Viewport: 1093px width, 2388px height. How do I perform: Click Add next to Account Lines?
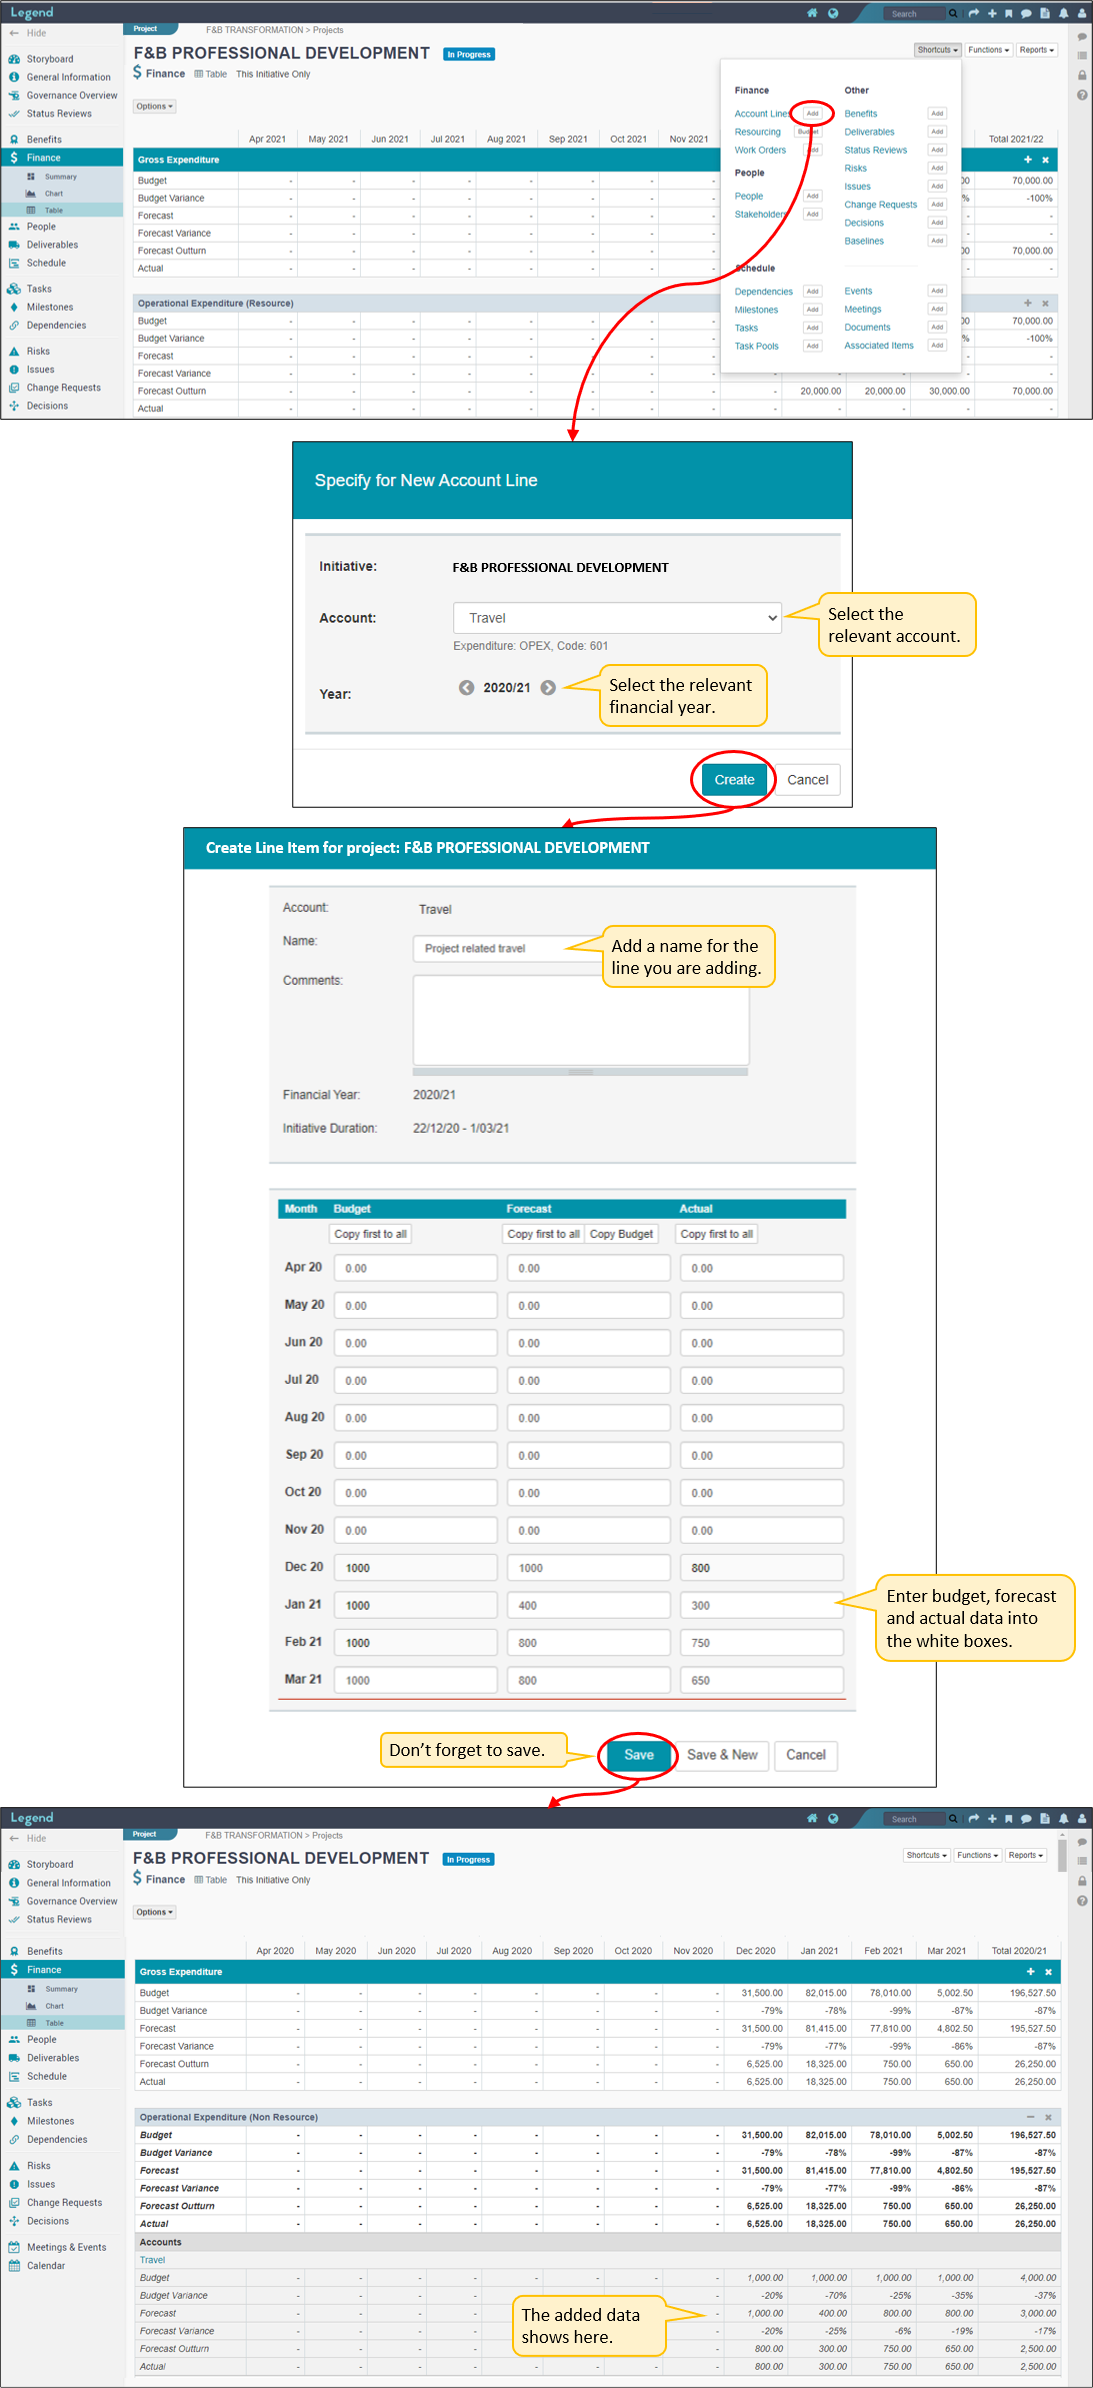tap(812, 113)
